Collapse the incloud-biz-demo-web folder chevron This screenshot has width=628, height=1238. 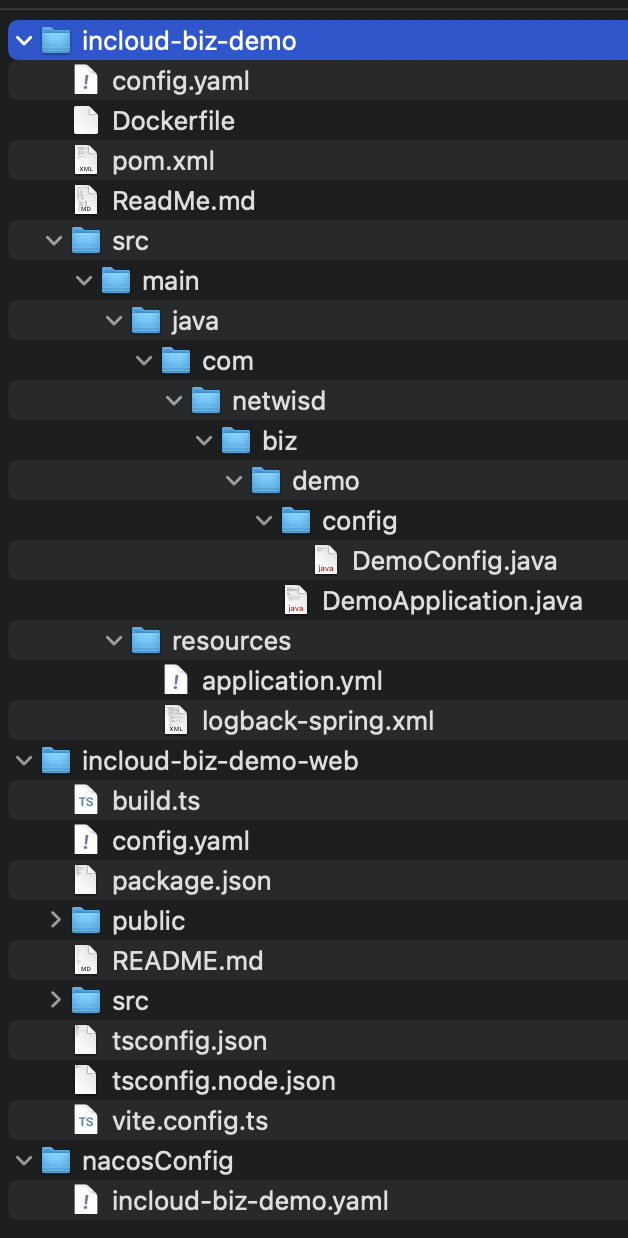(25, 761)
